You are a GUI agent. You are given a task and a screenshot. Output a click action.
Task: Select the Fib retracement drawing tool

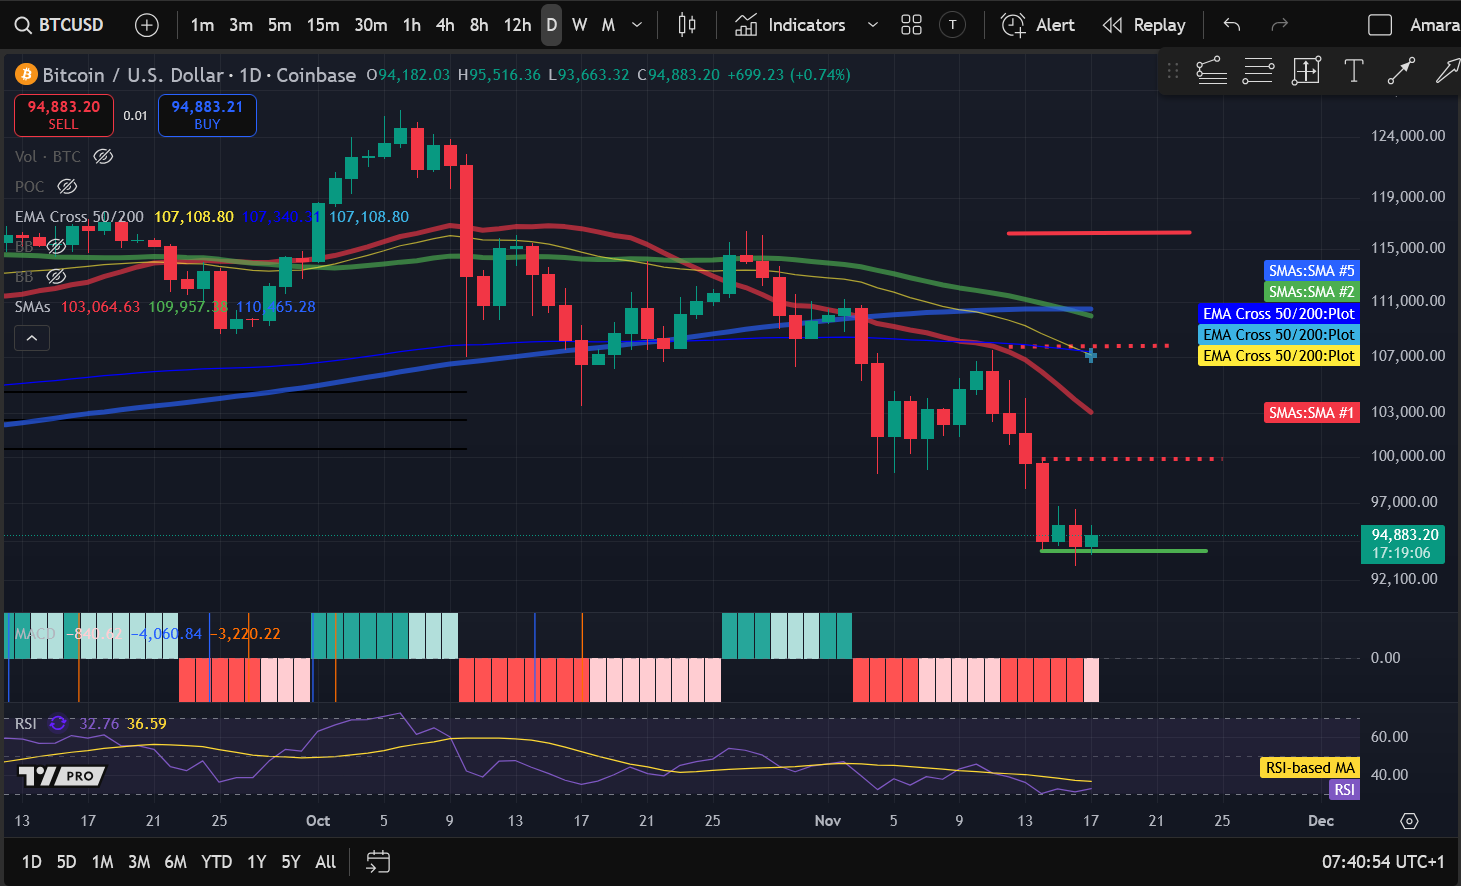pyautogui.click(x=1211, y=70)
